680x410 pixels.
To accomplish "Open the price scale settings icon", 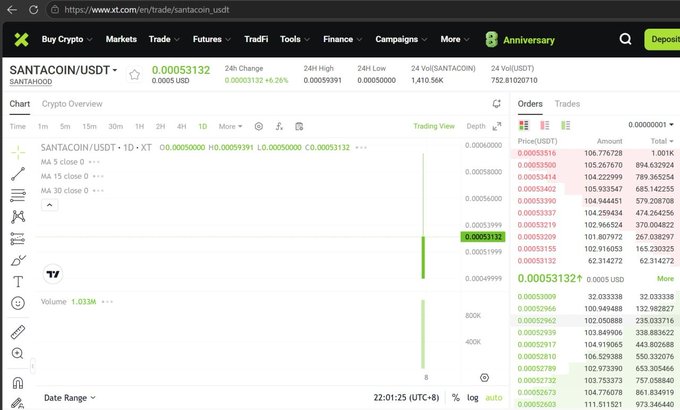I will click(x=484, y=378).
